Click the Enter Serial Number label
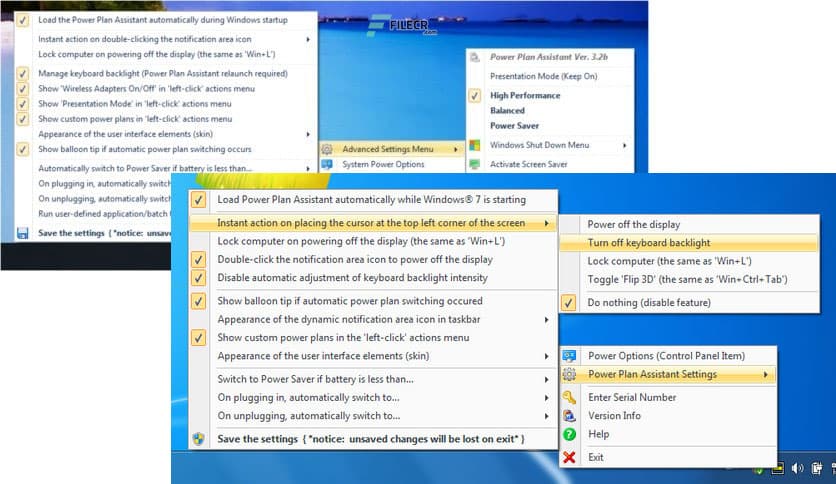836x484 pixels. 632,398
